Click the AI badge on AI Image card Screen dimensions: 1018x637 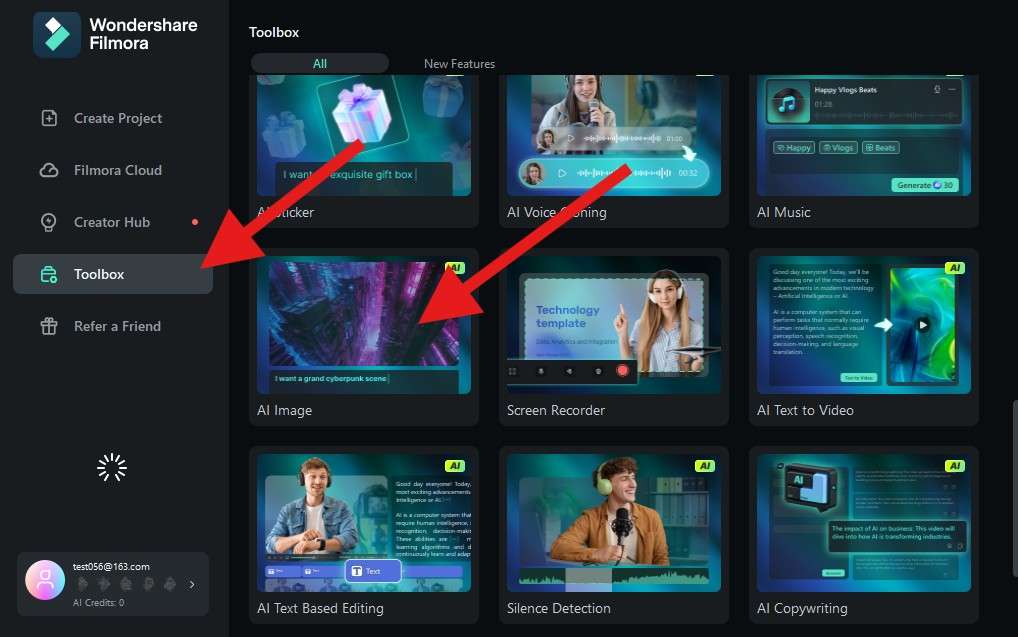click(454, 268)
